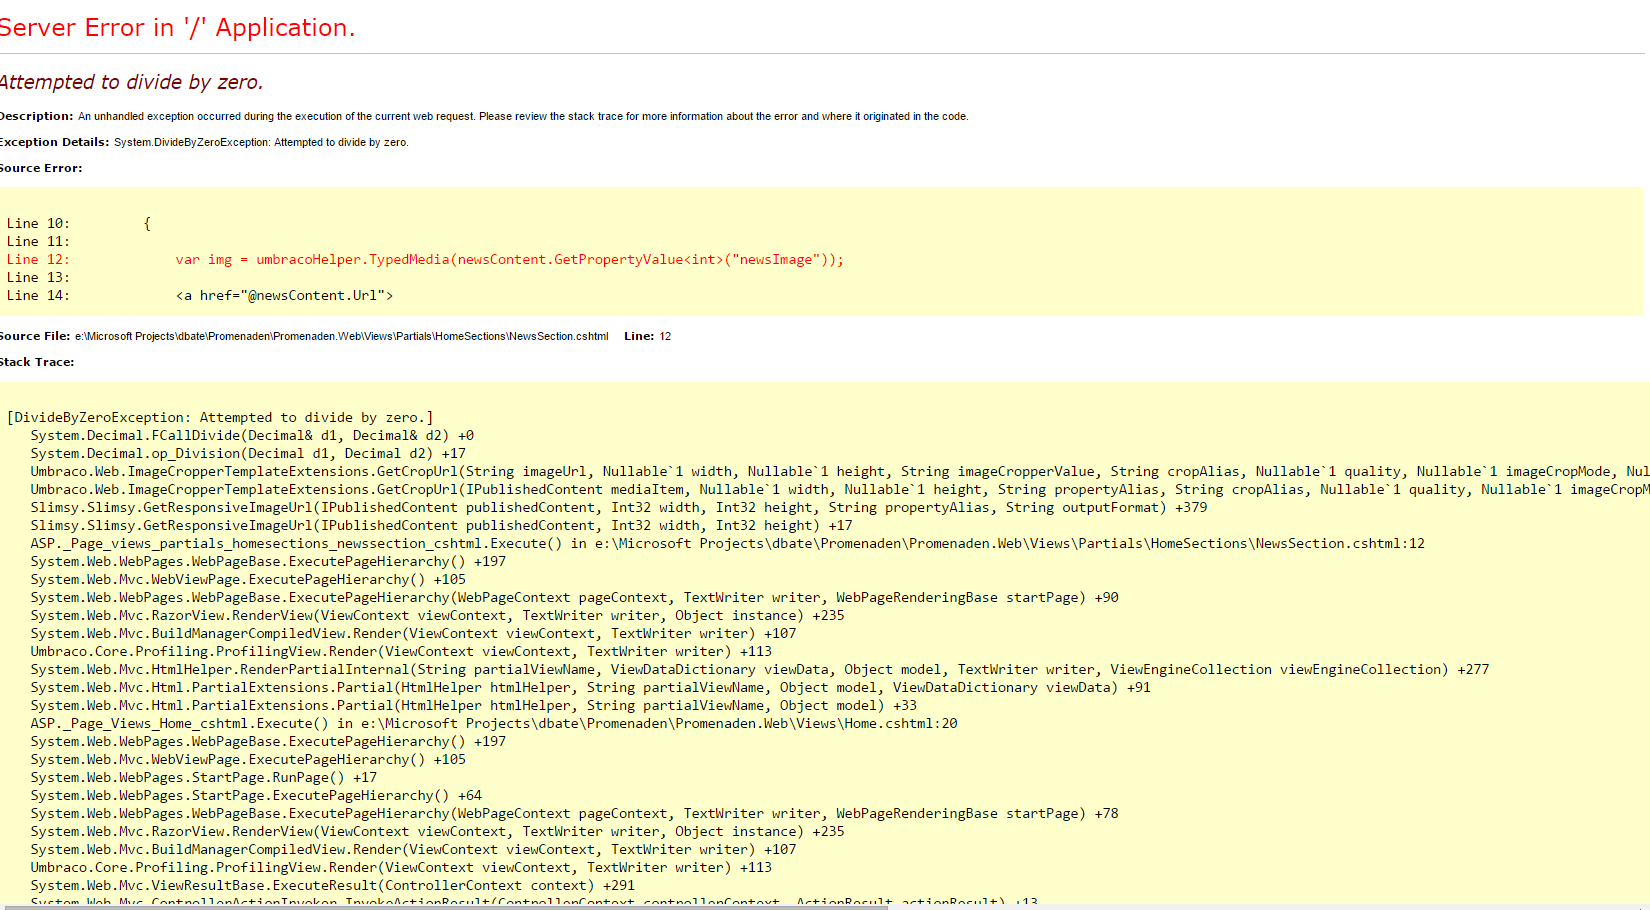
Task: Click the NewsSection.cshtml source file path
Action: (x=341, y=336)
